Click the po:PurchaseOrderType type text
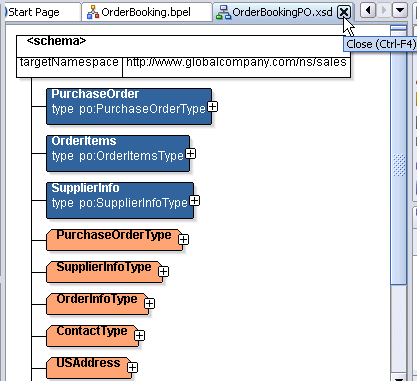The height and width of the screenshot is (381, 417). [142, 109]
